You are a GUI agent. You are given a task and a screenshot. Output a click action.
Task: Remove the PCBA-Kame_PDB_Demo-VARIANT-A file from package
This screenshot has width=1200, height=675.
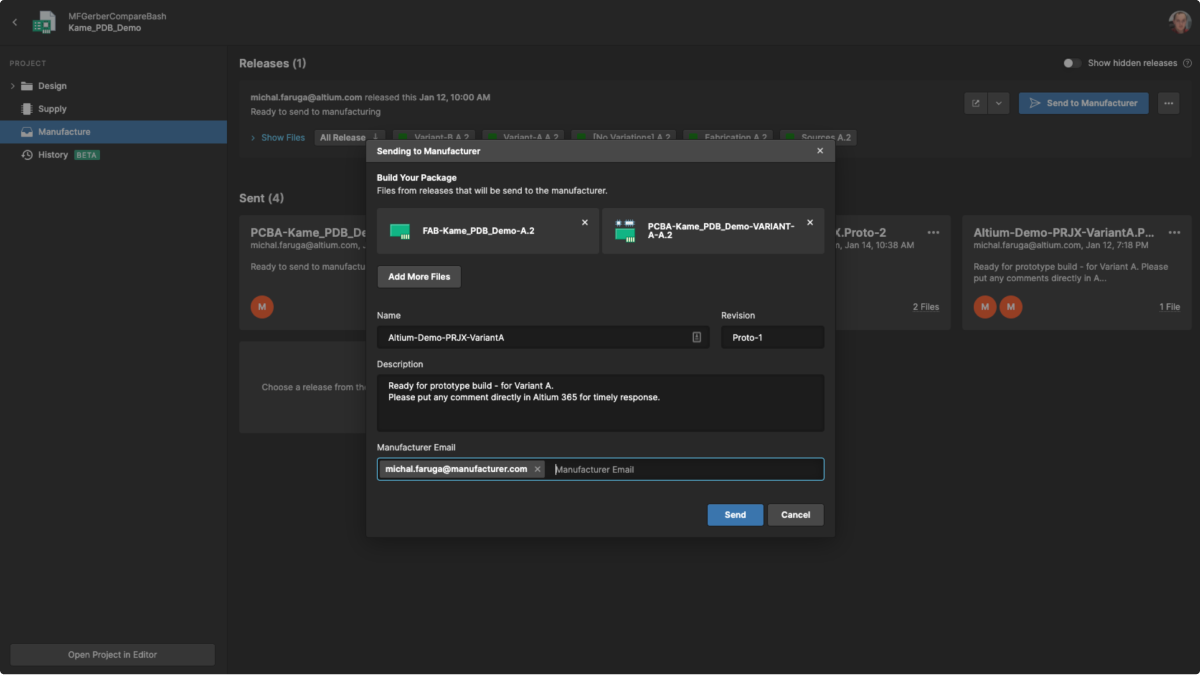coord(810,223)
